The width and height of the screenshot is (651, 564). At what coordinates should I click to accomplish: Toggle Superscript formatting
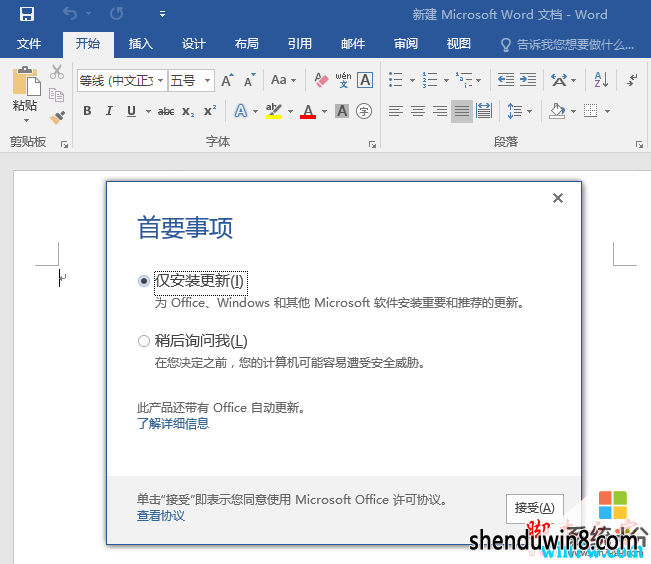tap(210, 111)
